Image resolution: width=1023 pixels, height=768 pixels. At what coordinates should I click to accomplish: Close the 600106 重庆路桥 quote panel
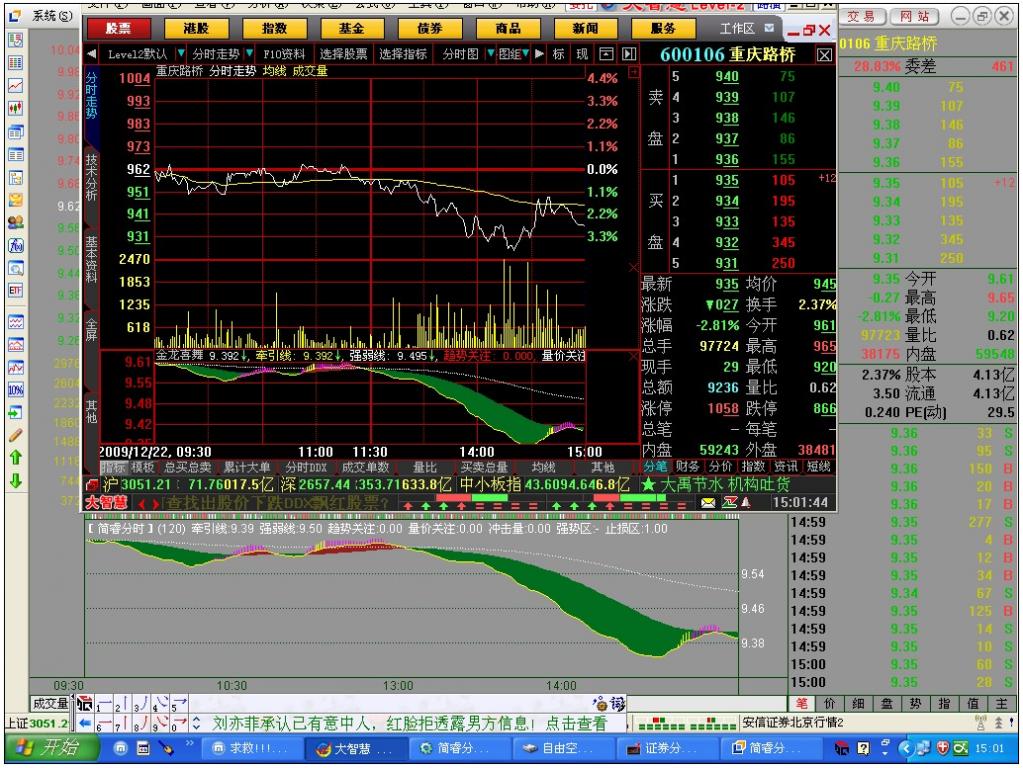(825, 55)
